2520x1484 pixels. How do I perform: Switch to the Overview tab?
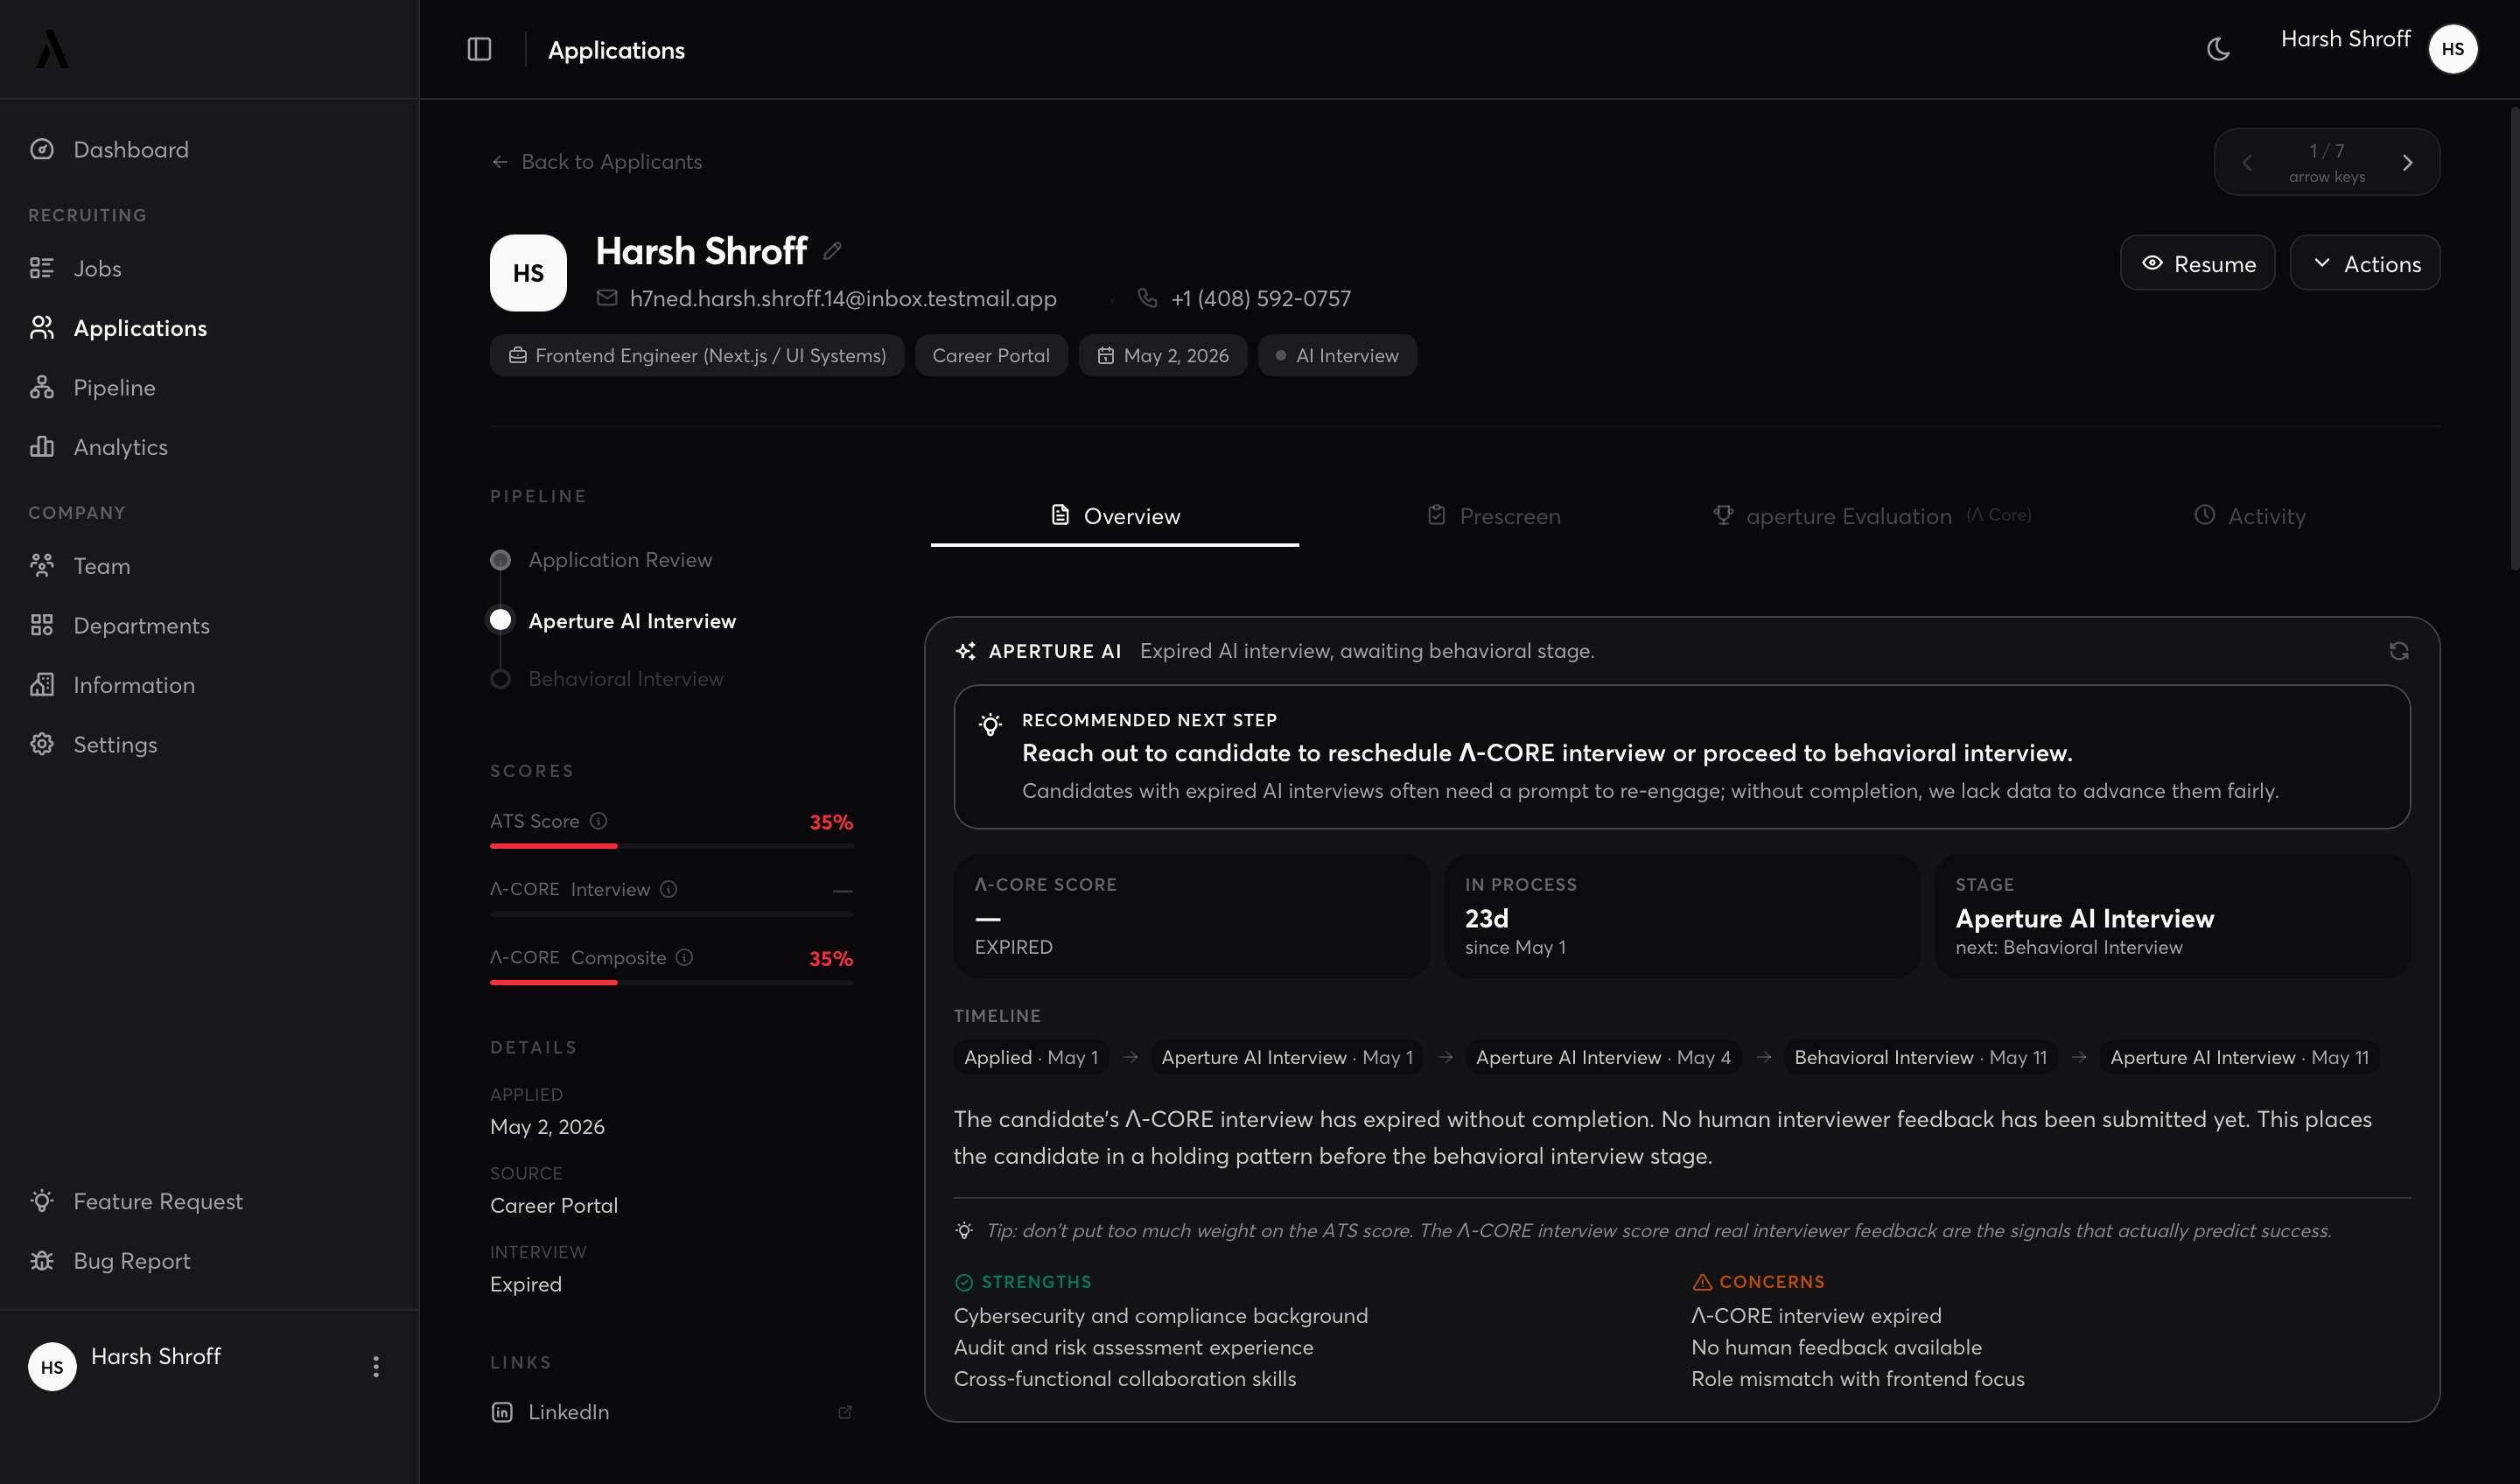[x=1115, y=516]
